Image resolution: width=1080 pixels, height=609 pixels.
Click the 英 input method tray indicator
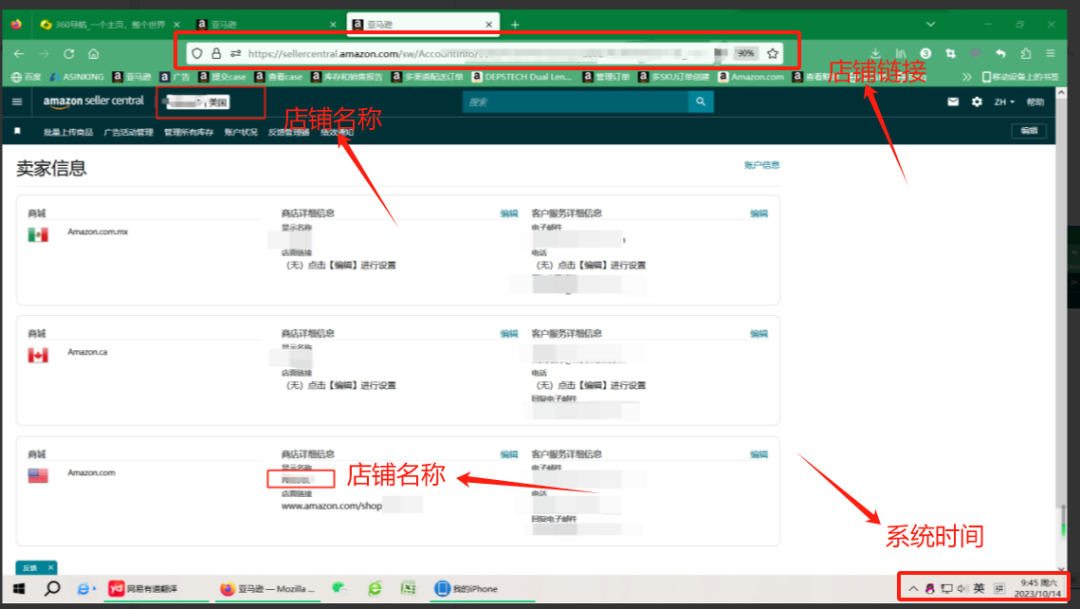[x=979, y=588]
